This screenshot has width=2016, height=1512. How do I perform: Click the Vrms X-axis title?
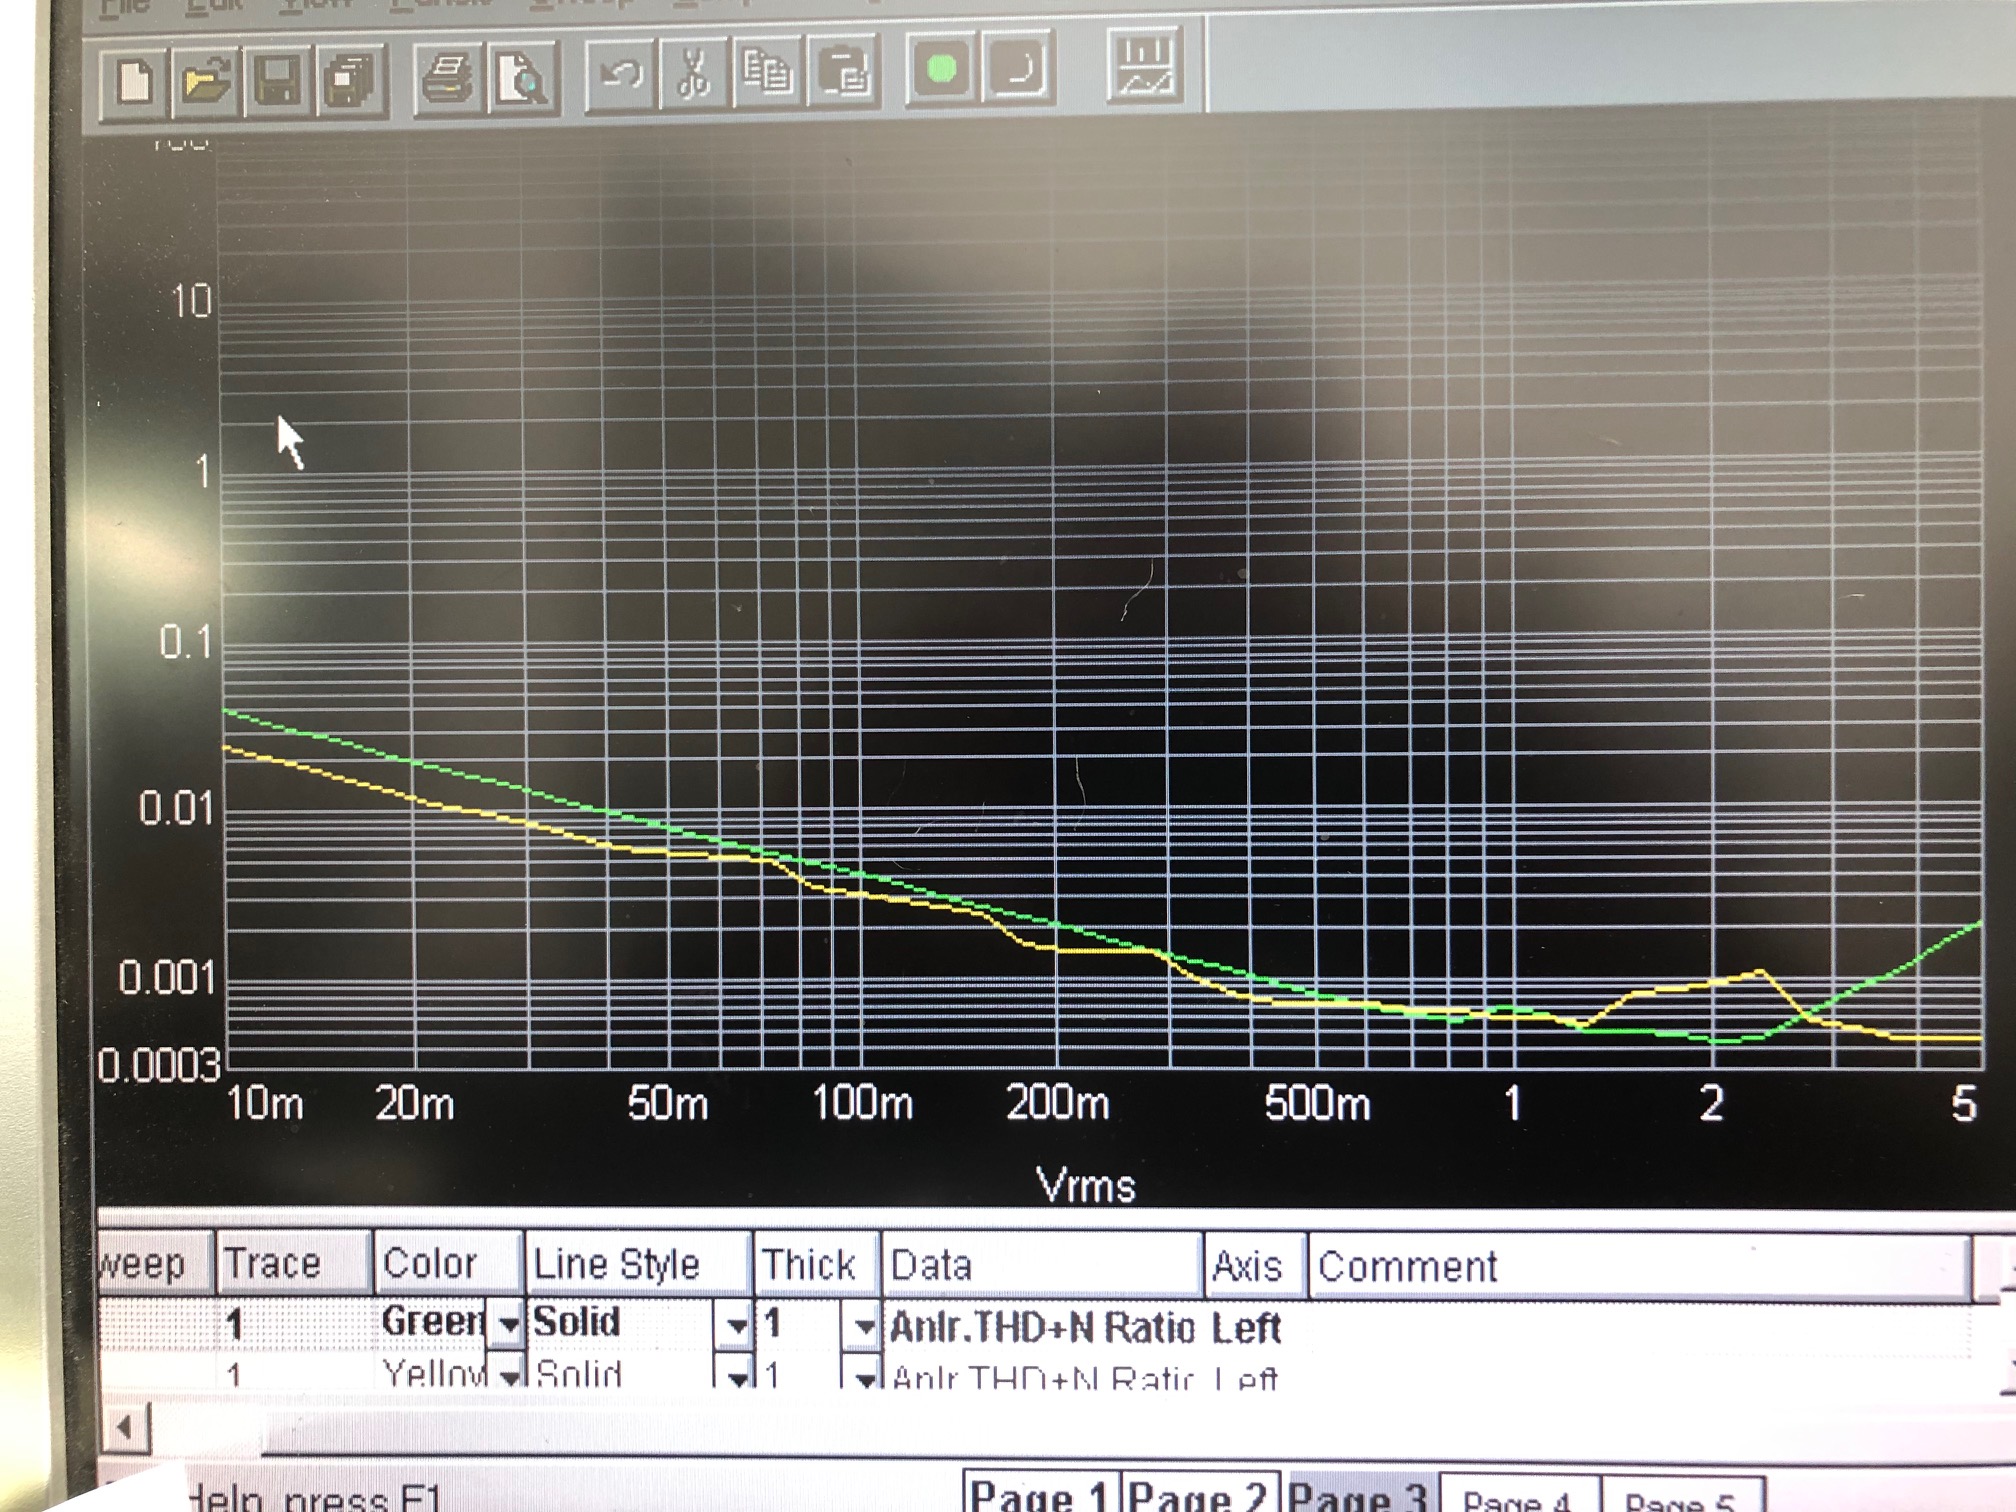point(1086,1186)
